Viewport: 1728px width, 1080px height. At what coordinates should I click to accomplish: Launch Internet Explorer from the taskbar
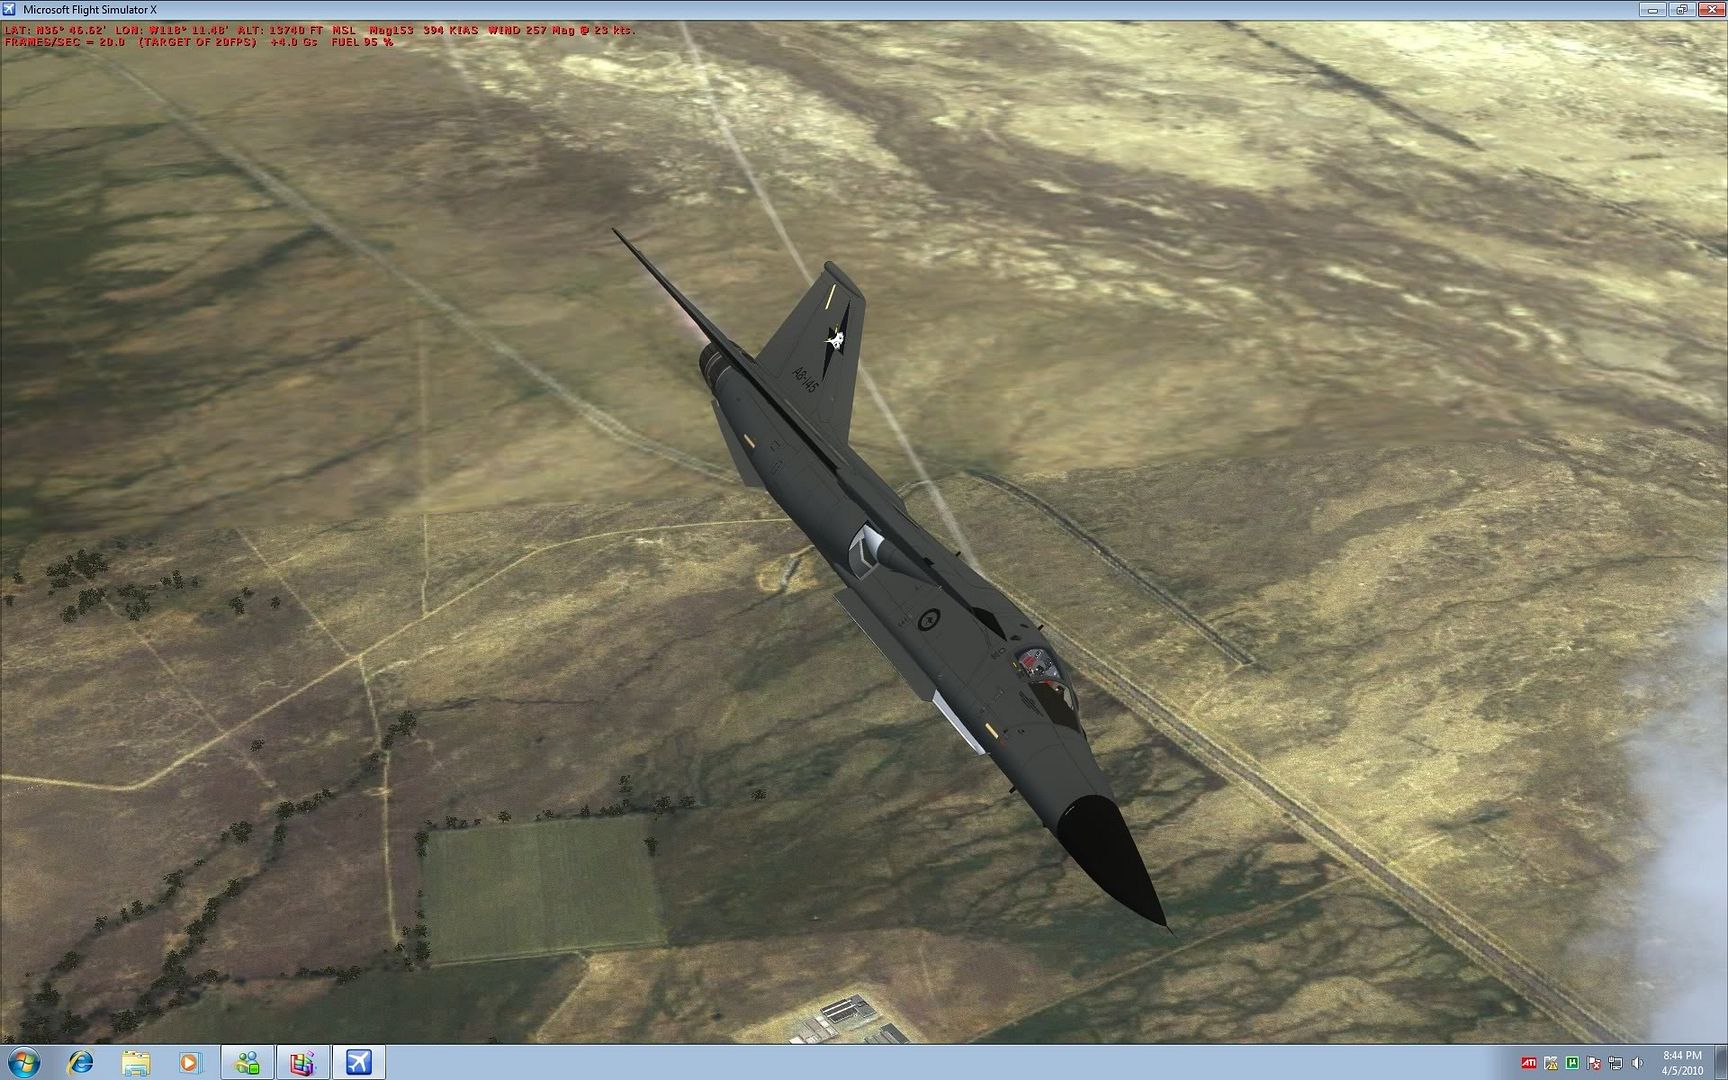click(x=80, y=1062)
